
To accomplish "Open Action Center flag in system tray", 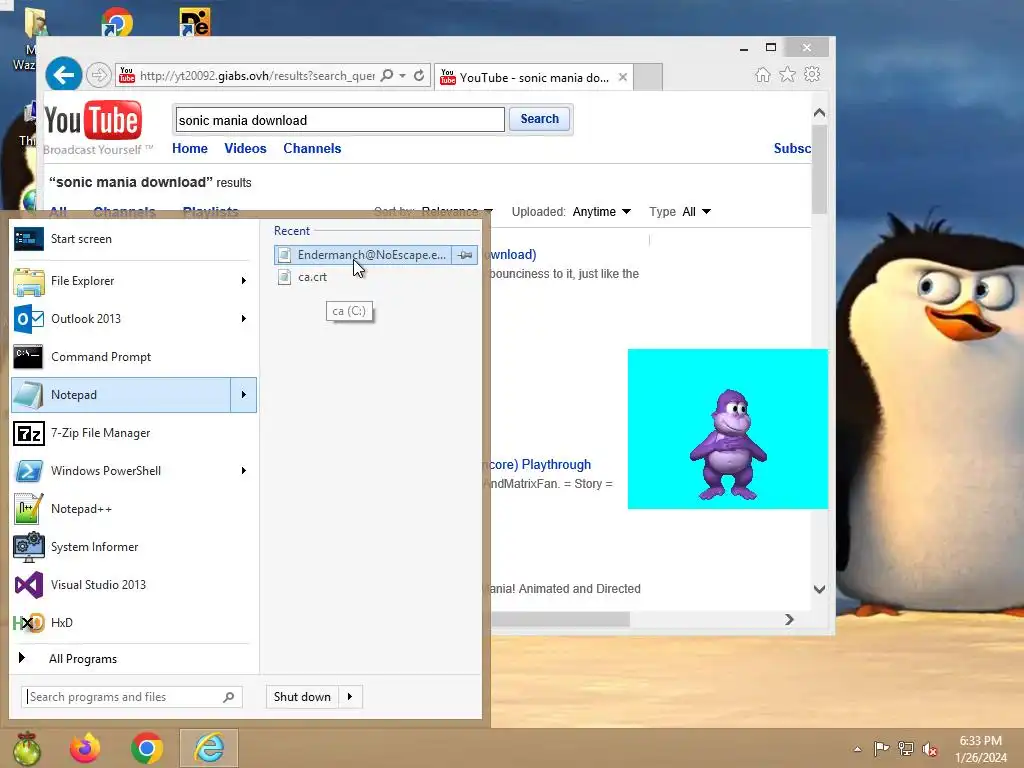I will (881, 748).
